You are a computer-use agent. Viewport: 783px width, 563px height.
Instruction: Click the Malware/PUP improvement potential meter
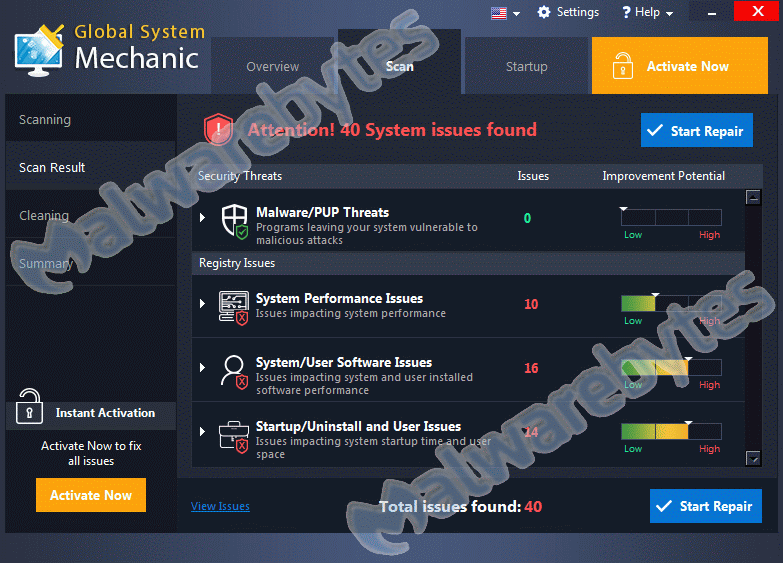(x=671, y=218)
